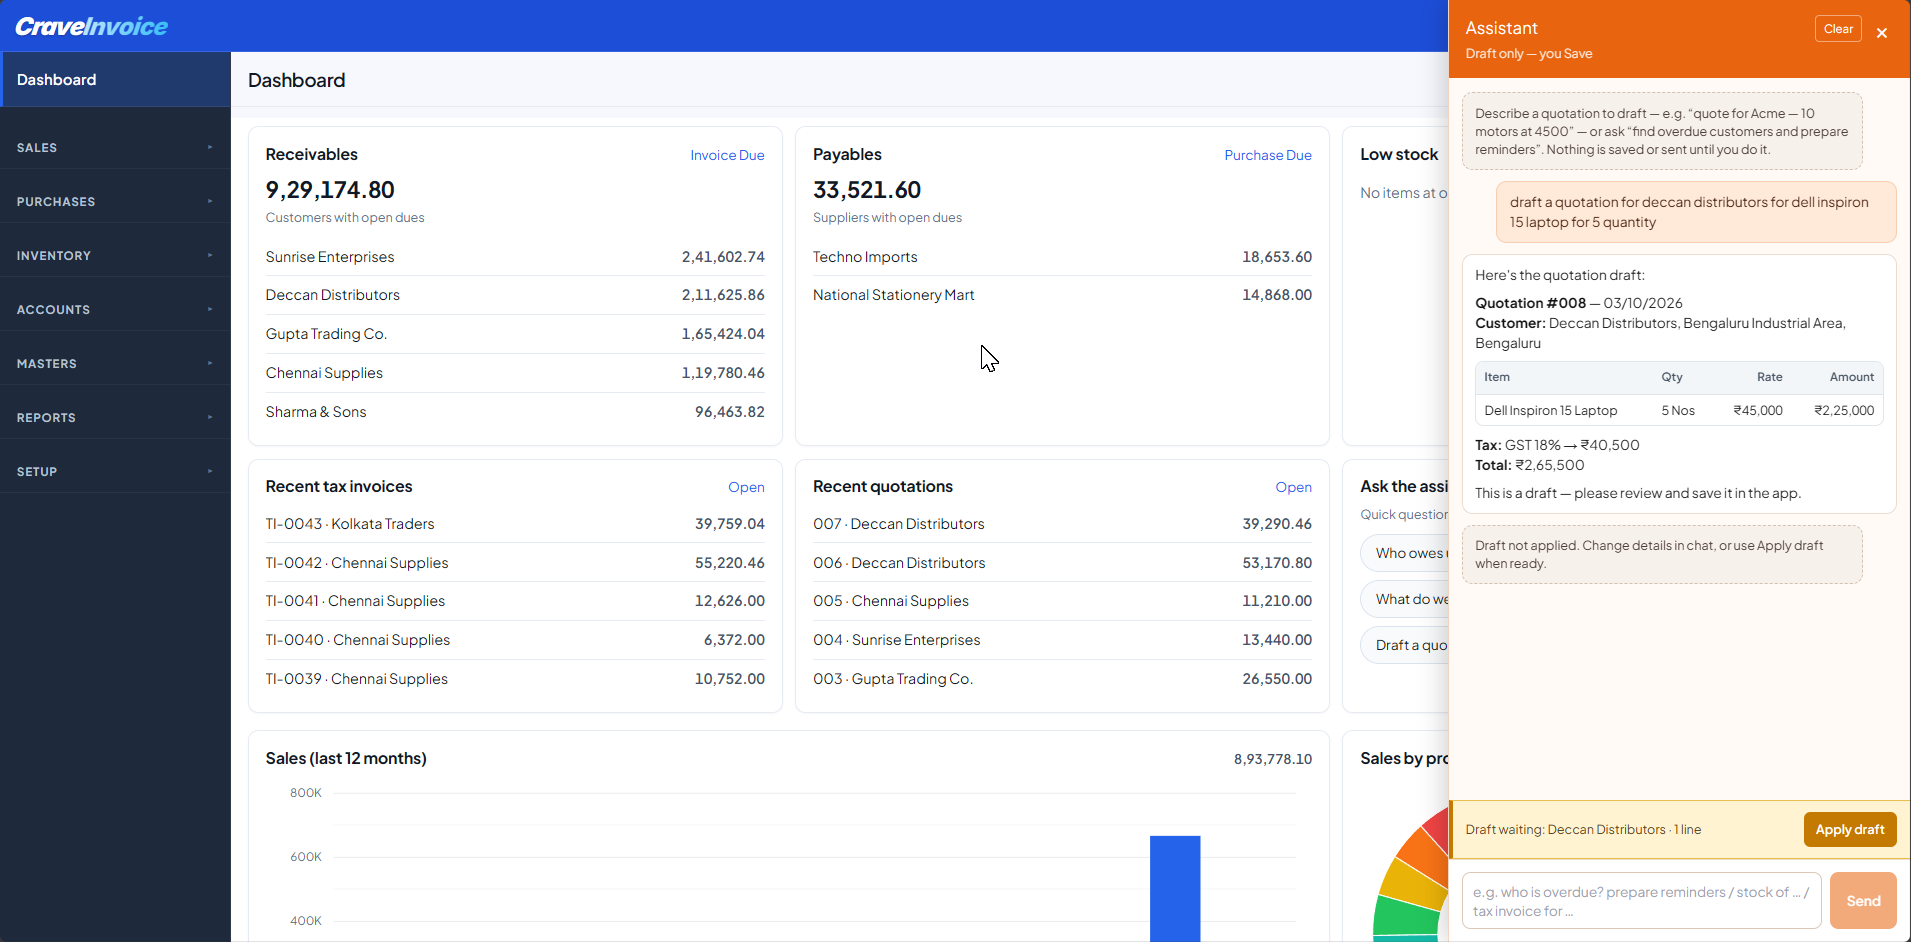The height and width of the screenshot is (942, 1911).
Task: Expand the SETUP sidebar section
Action: tap(115, 471)
